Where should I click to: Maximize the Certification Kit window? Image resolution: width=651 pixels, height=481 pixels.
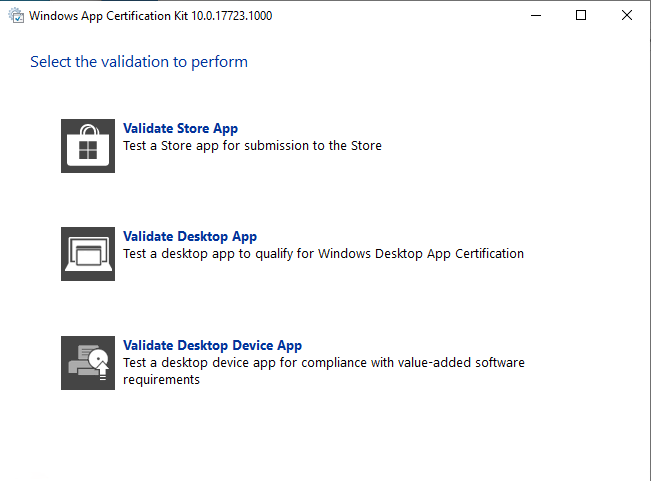pos(581,15)
